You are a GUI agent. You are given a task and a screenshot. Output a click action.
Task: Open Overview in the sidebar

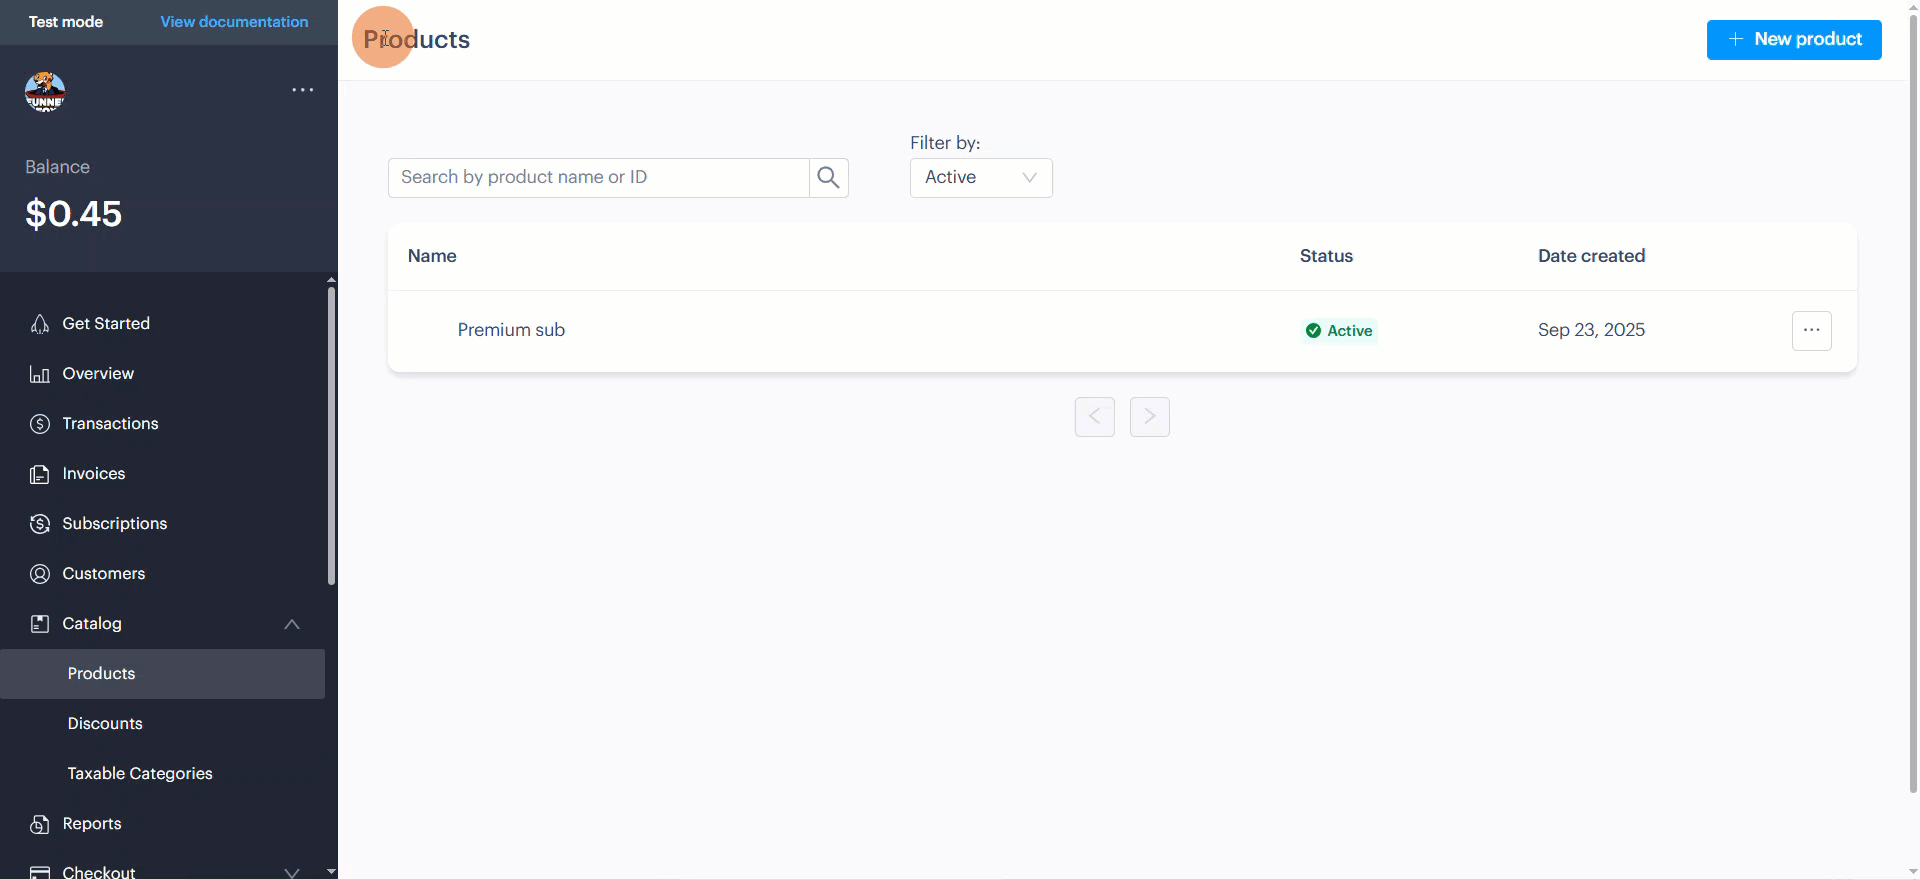[98, 374]
